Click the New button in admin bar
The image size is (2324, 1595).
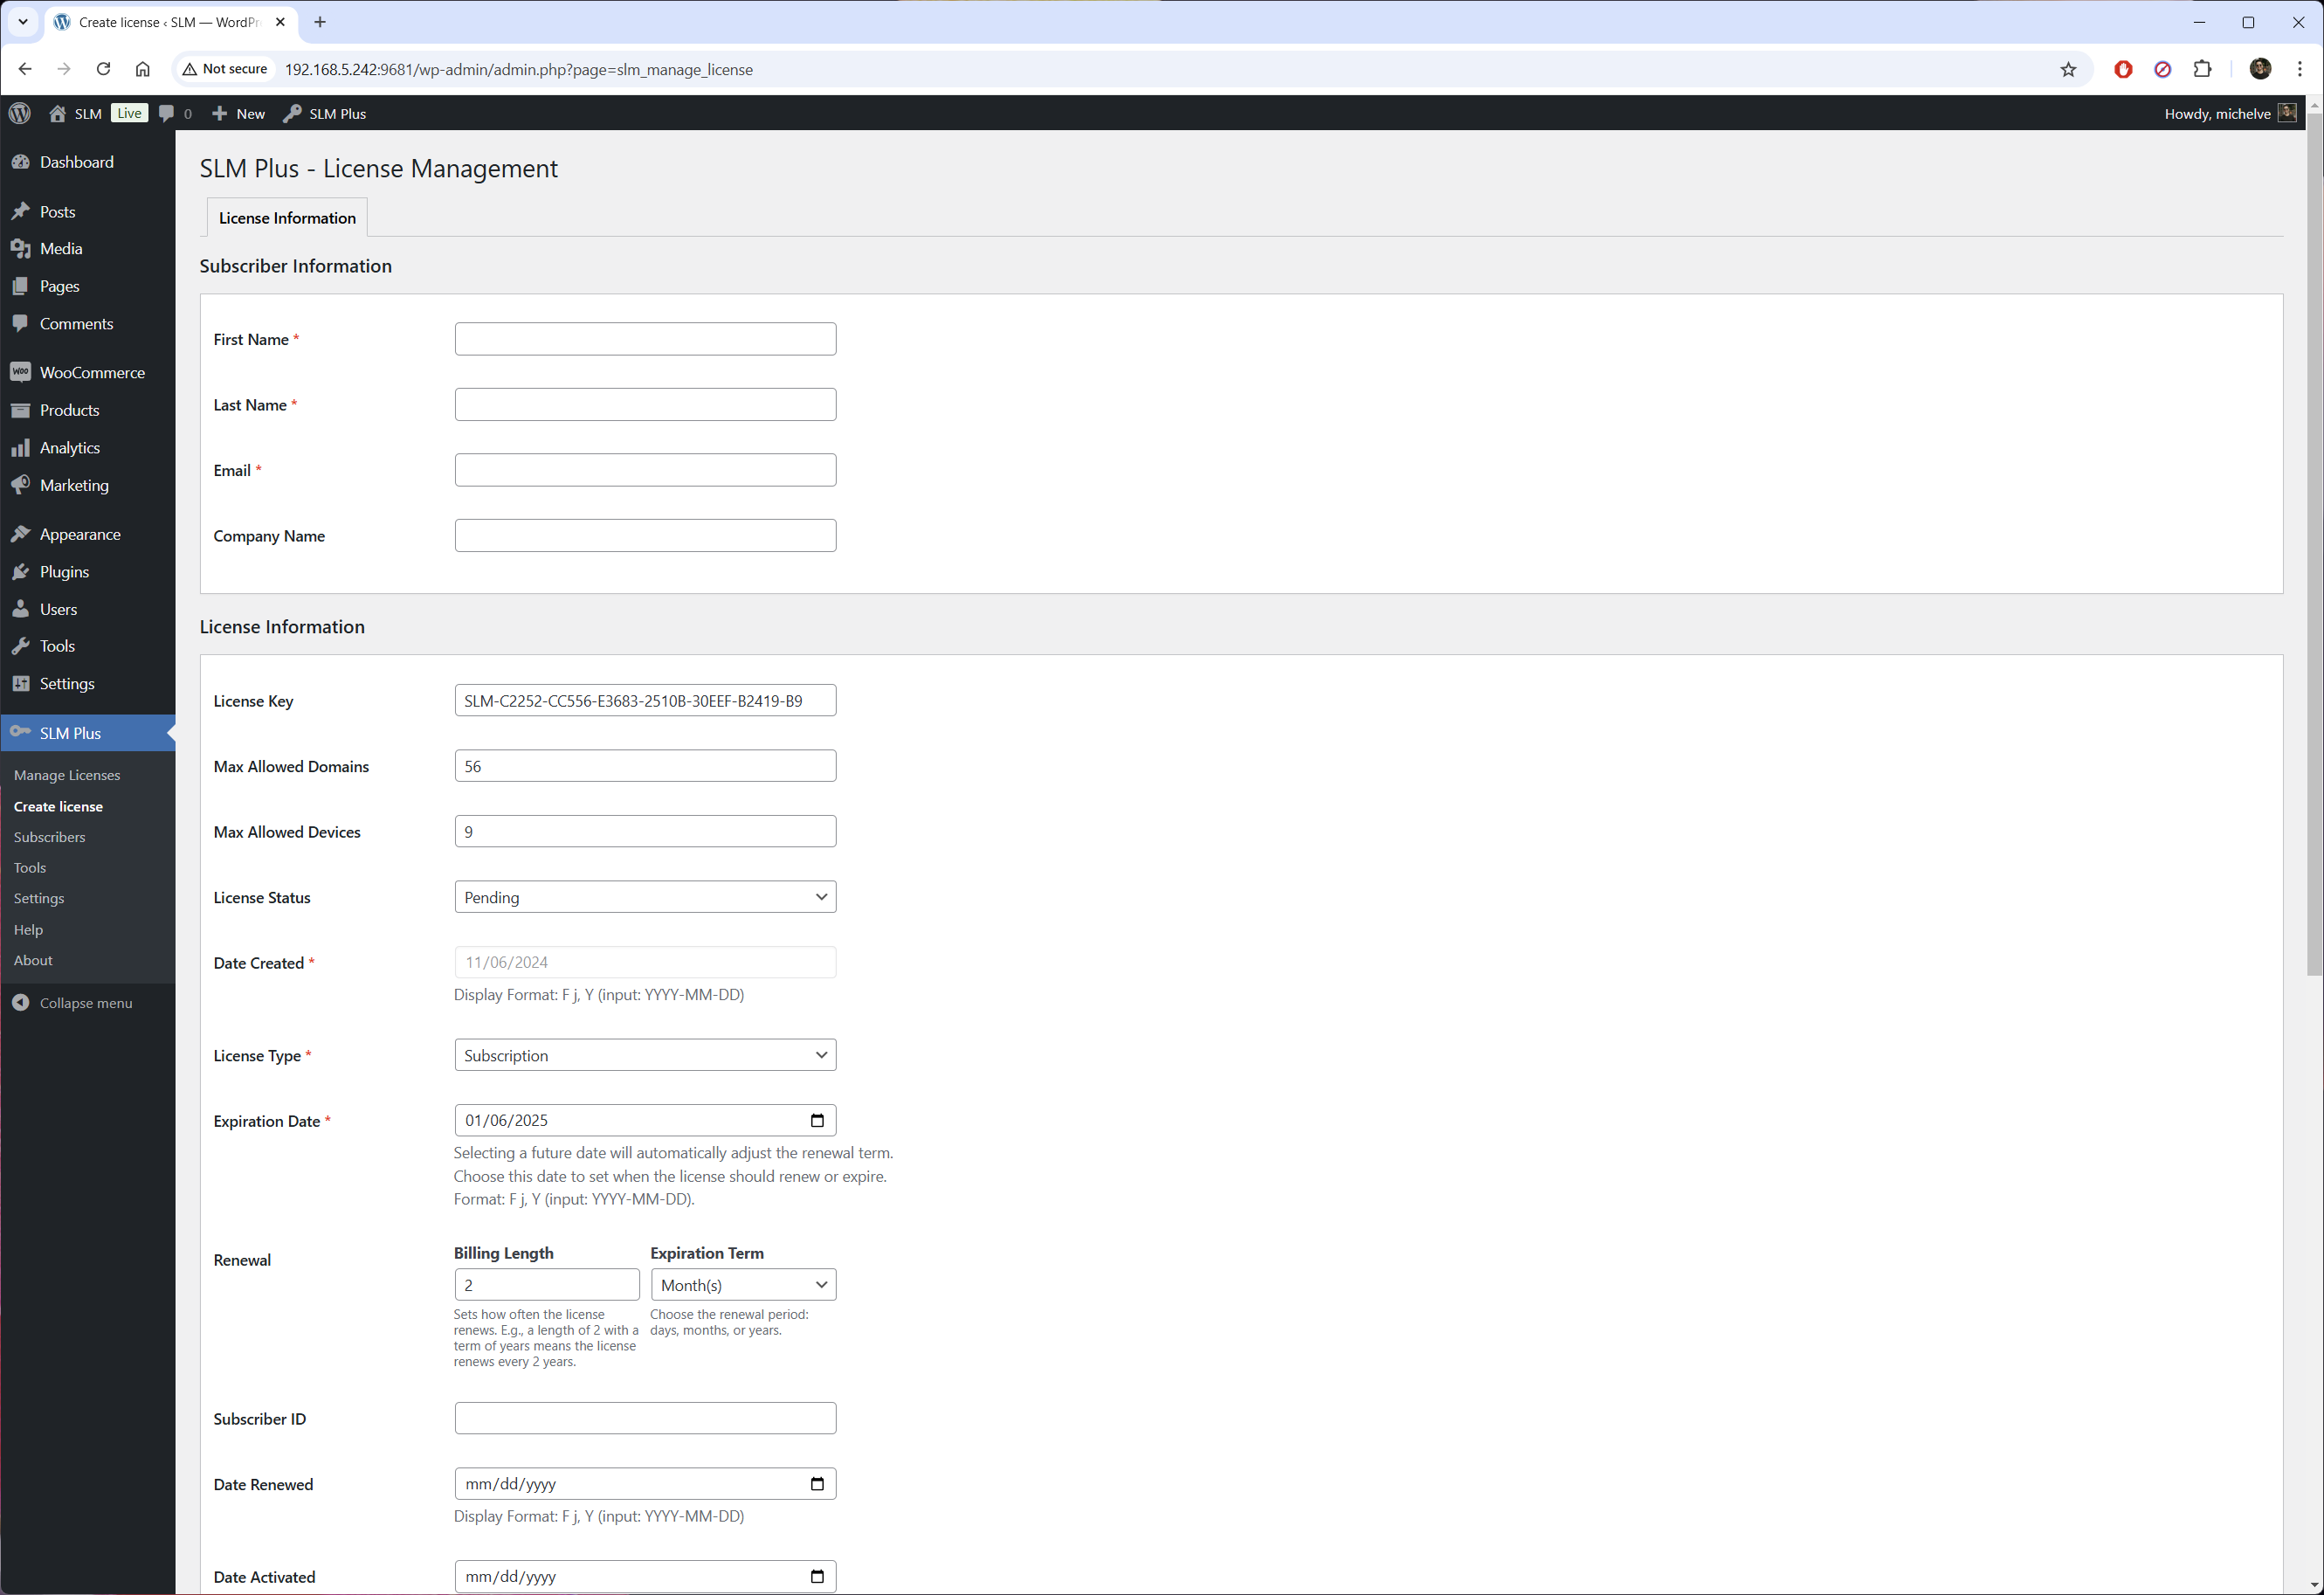coord(238,113)
